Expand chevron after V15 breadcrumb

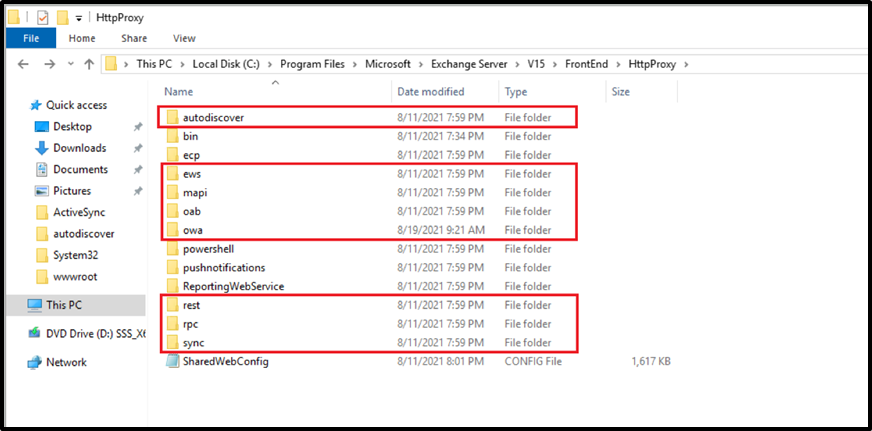555,64
